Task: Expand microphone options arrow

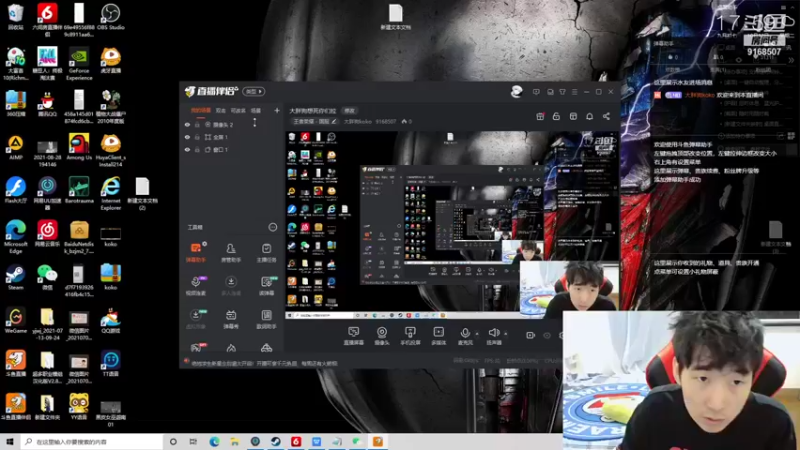Action: (x=477, y=334)
